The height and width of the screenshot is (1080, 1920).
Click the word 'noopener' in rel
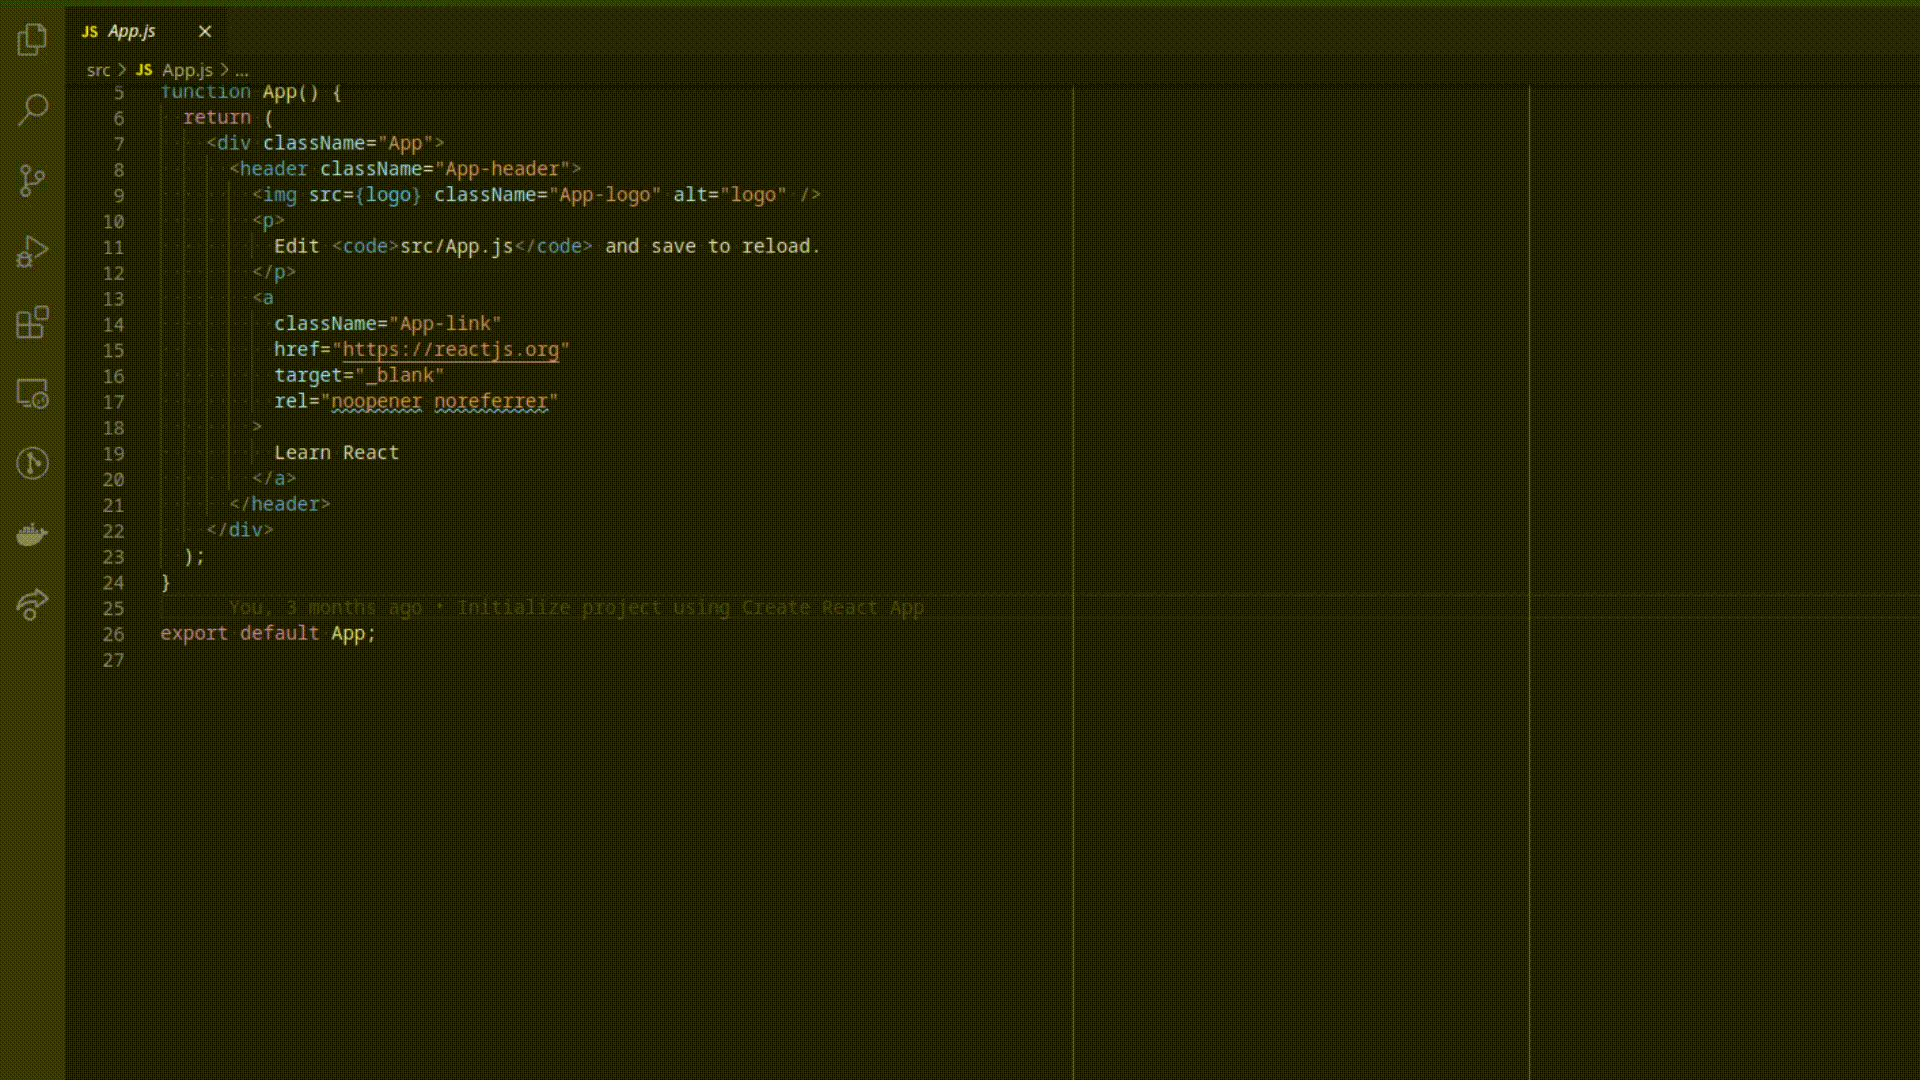(376, 402)
